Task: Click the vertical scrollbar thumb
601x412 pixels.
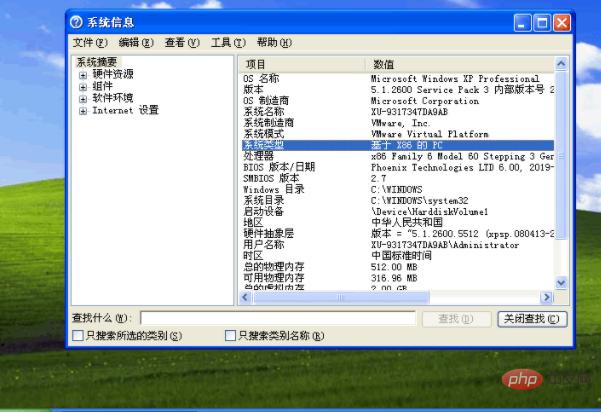Action: (561, 155)
